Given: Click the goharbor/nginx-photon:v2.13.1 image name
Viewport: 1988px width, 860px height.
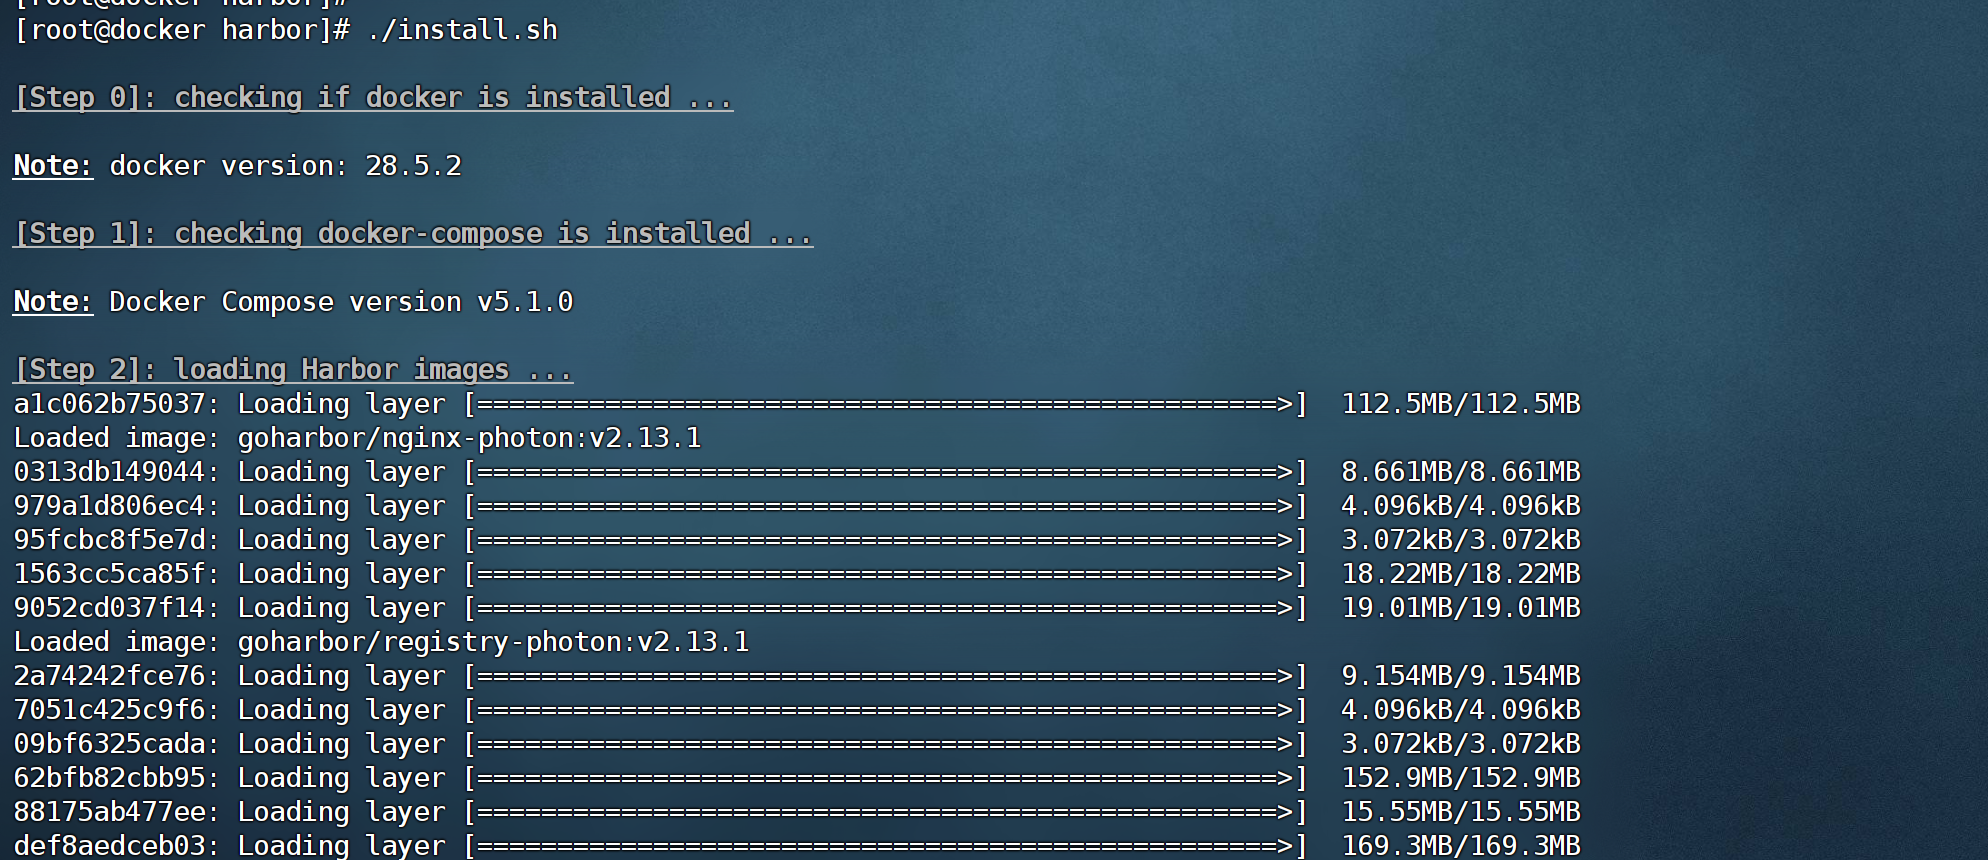Looking at the screenshot, I should [x=469, y=438].
